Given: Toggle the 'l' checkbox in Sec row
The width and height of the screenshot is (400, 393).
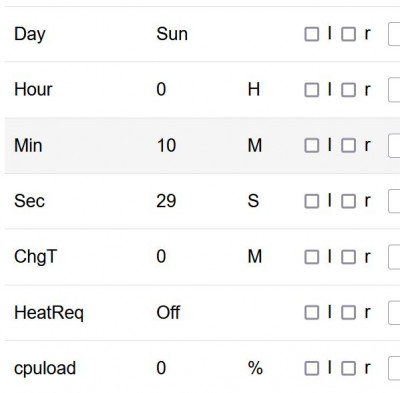Looking at the screenshot, I should 312,201.
